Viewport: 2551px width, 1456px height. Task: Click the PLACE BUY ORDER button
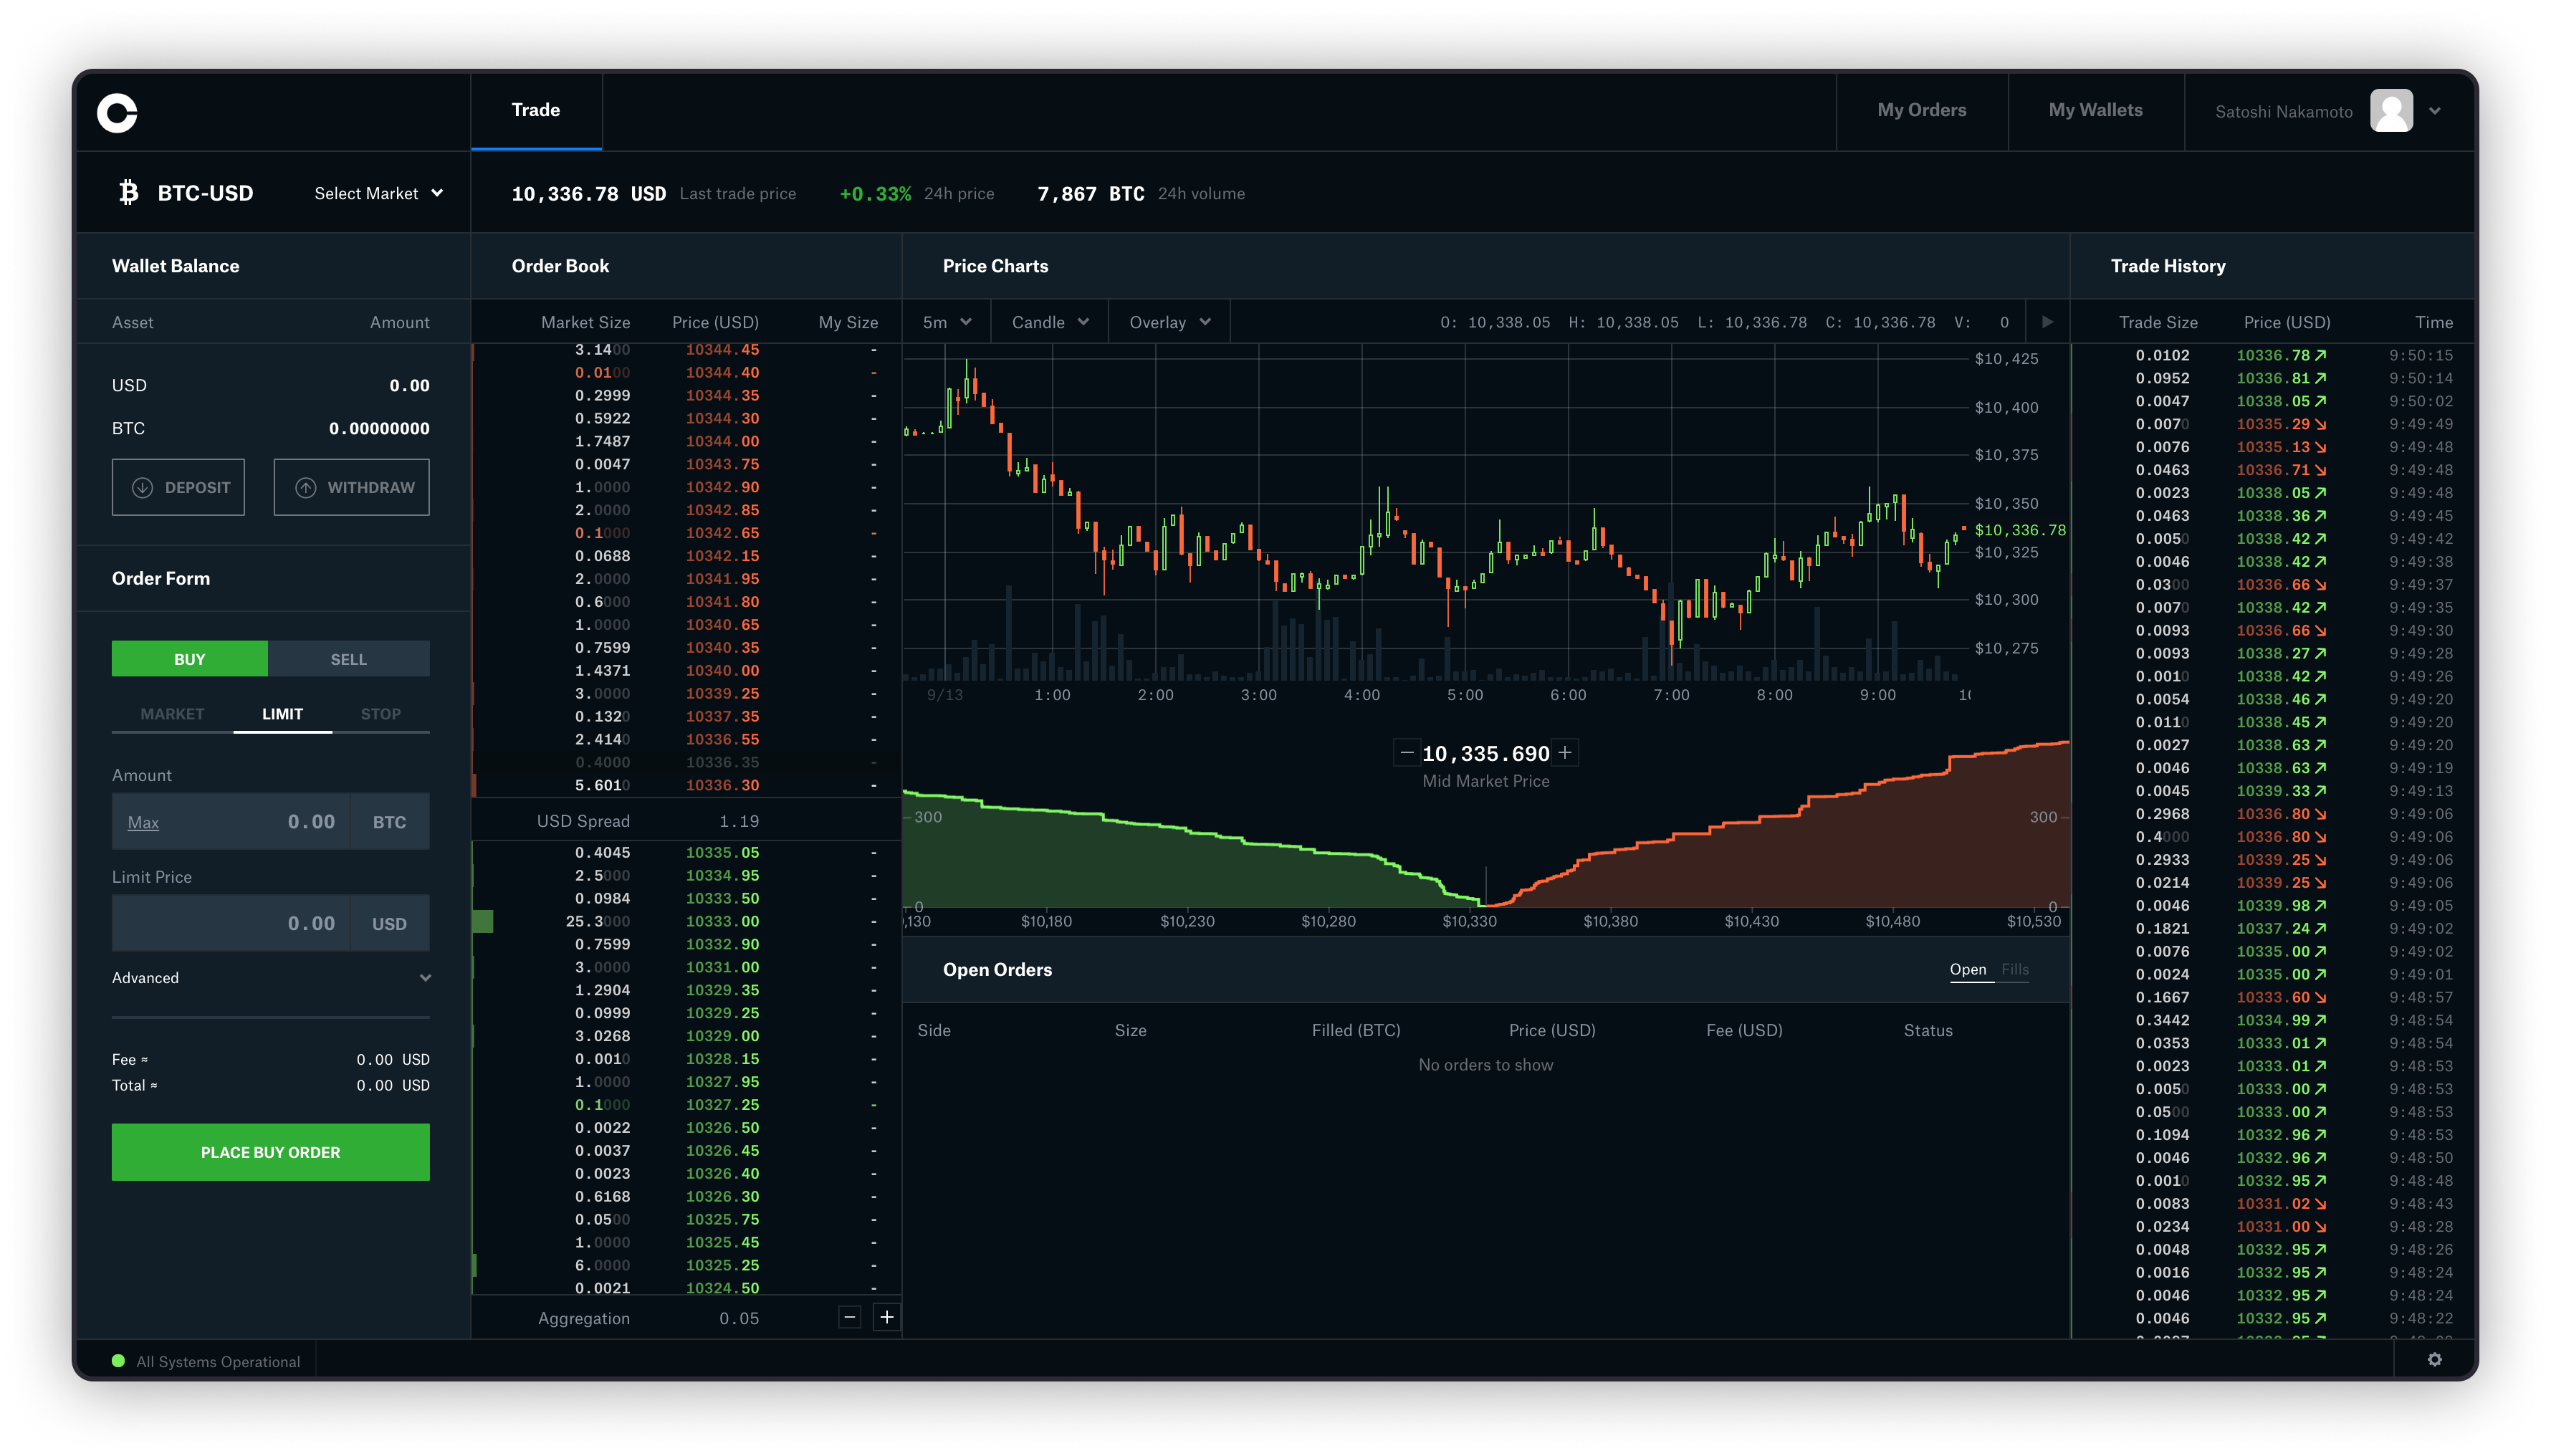click(x=270, y=1151)
